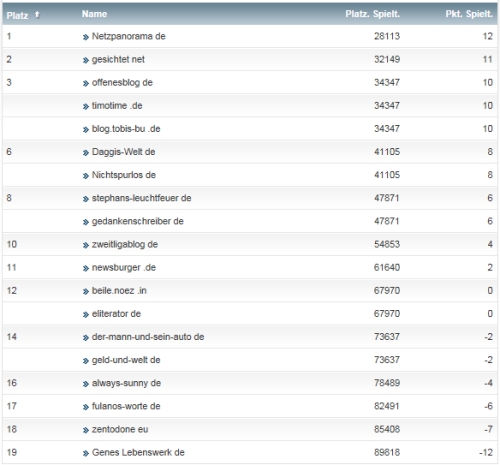Select rank number 19 in Platz column
Image resolution: width=500 pixels, height=465 pixels.
click(12, 452)
